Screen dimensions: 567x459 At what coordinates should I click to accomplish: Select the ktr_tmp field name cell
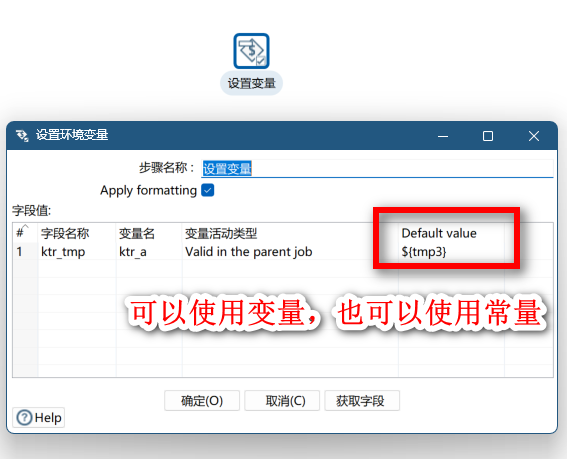[77, 252]
